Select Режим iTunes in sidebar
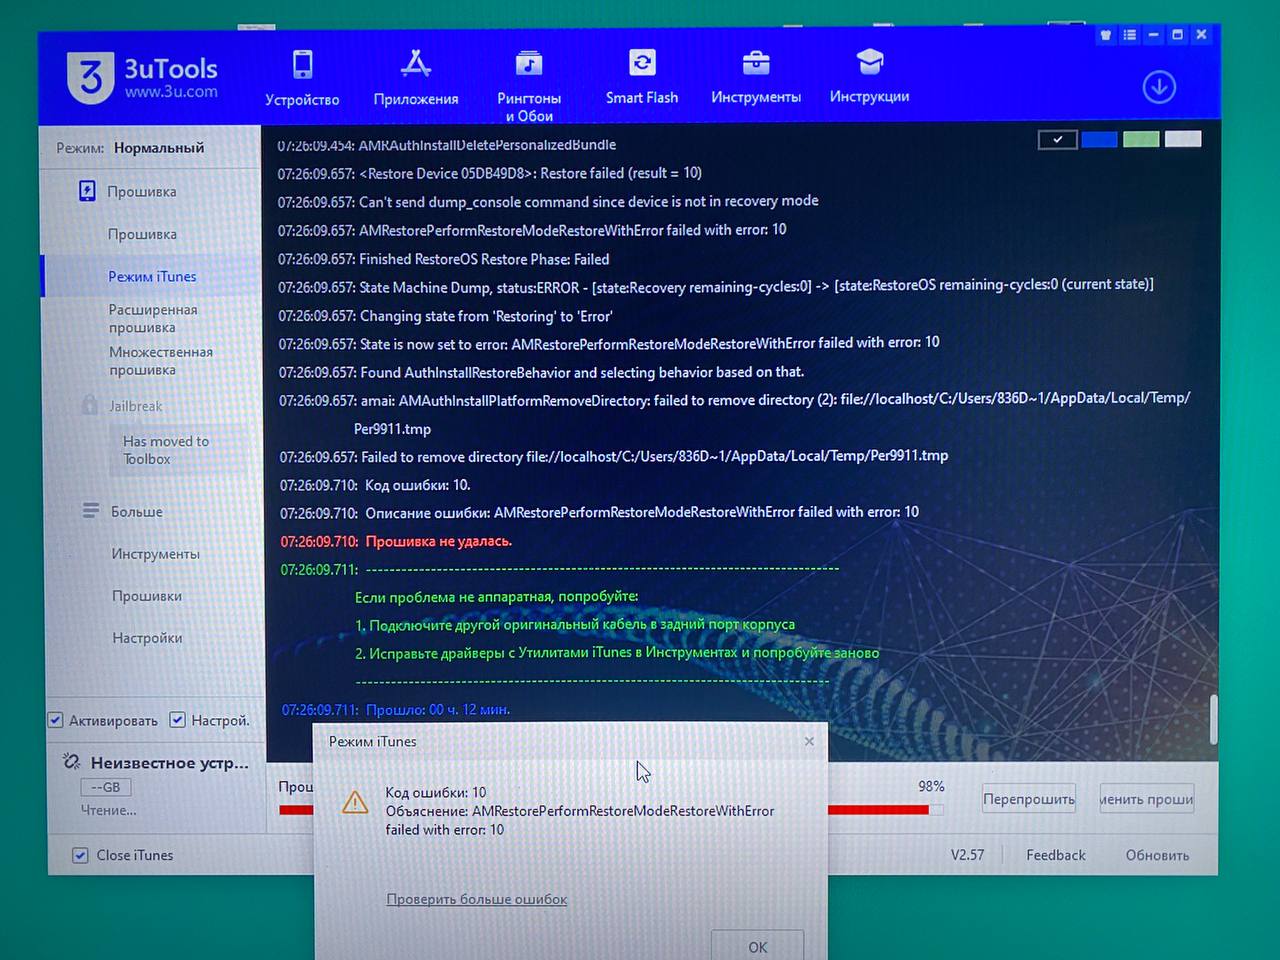 click(x=152, y=276)
